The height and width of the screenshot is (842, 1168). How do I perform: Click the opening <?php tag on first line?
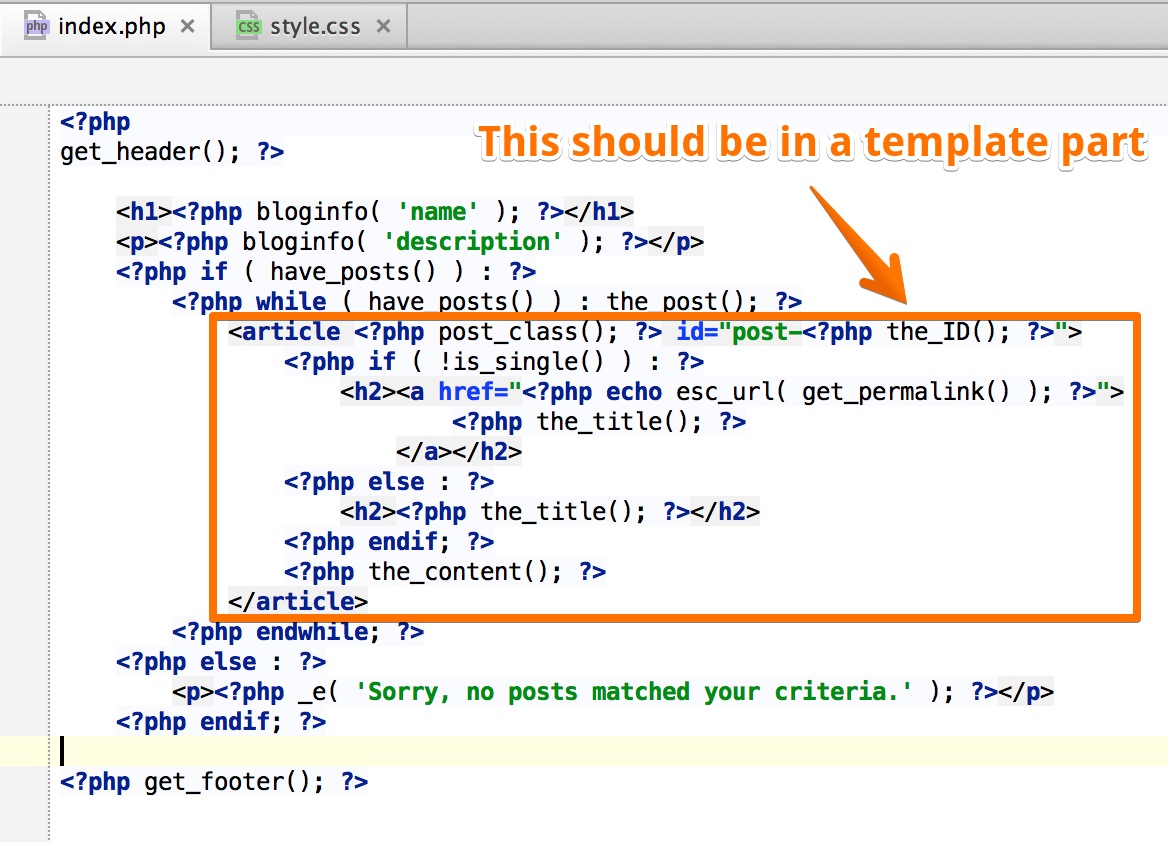click(95, 122)
